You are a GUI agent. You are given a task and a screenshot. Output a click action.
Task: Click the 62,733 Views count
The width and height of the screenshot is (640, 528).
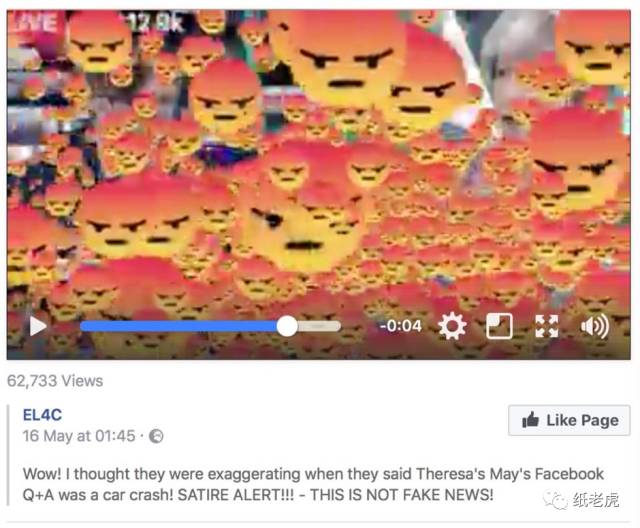[x=55, y=381]
